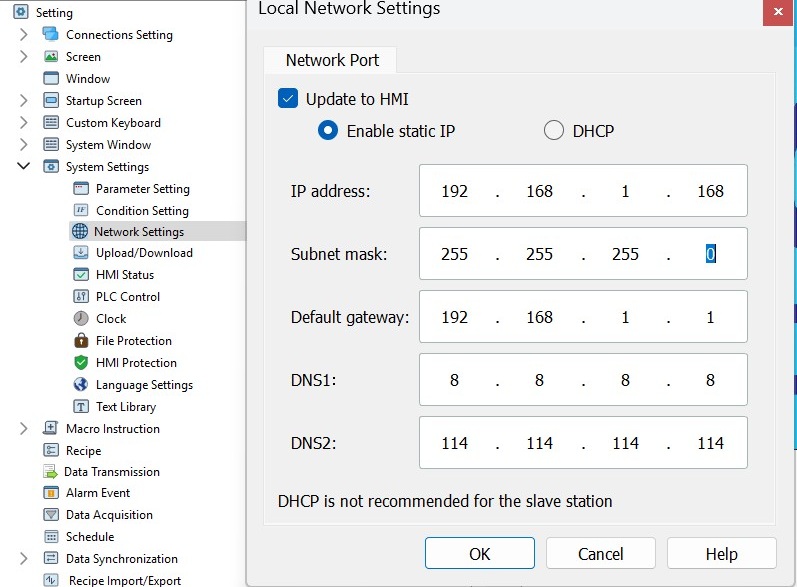Screen dimensions: 797x587
Task: Open the Text Library icon
Action: pyautogui.click(x=81, y=407)
